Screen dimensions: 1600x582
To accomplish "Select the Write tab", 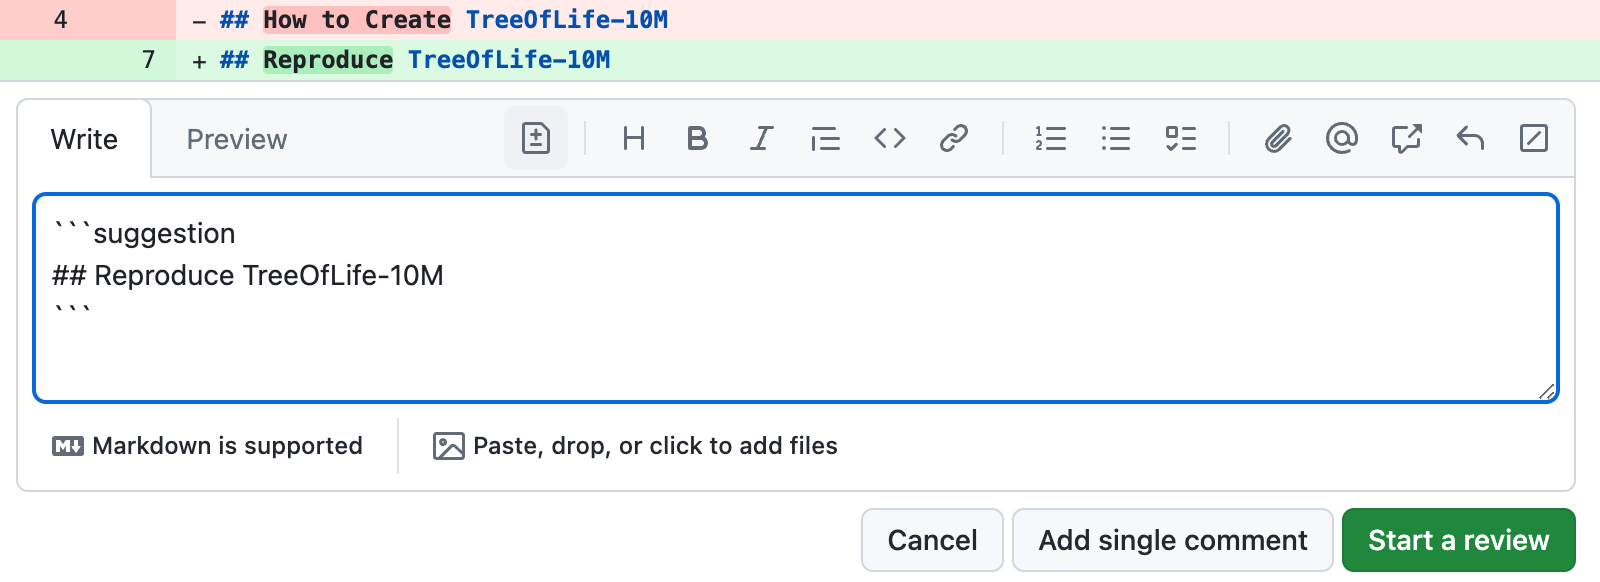I will (84, 139).
